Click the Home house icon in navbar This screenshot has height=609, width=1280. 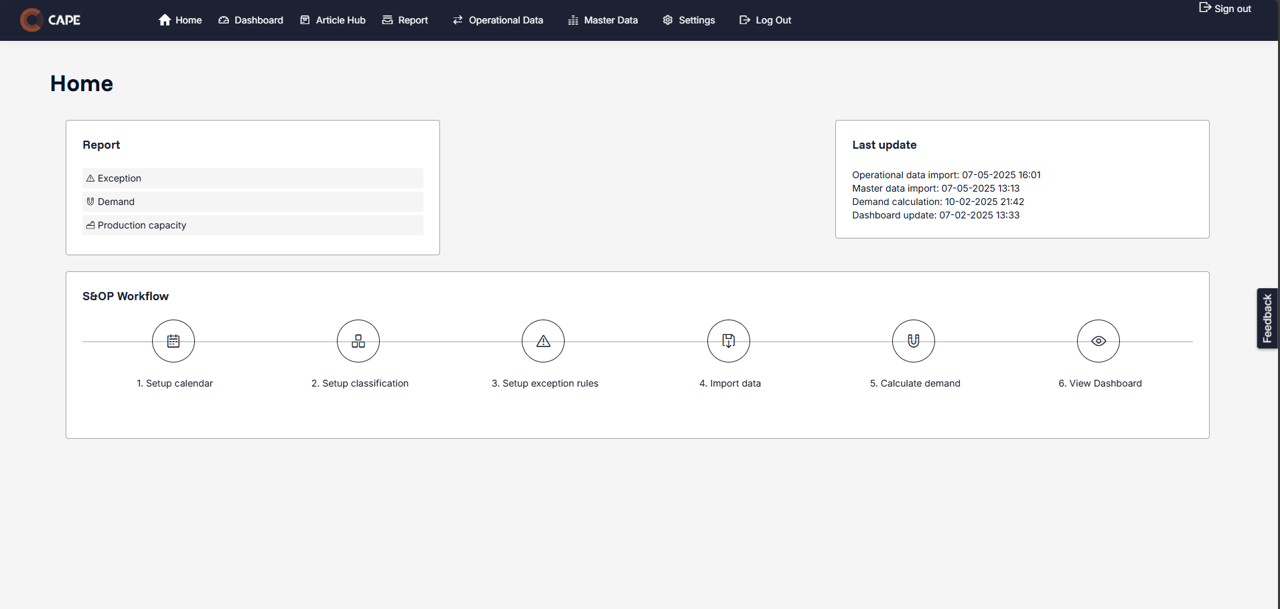click(165, 20)
